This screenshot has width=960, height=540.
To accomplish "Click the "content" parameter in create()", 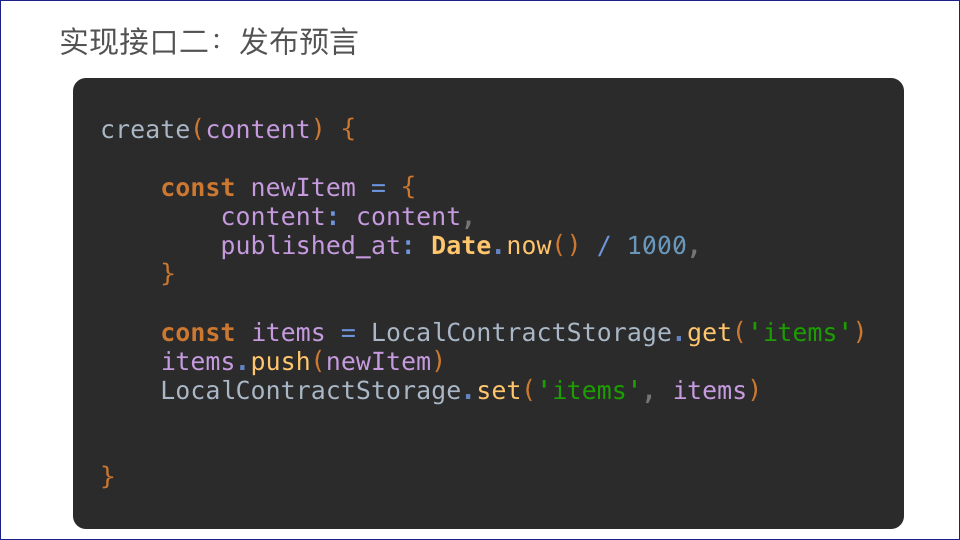I will coord(258,130).
